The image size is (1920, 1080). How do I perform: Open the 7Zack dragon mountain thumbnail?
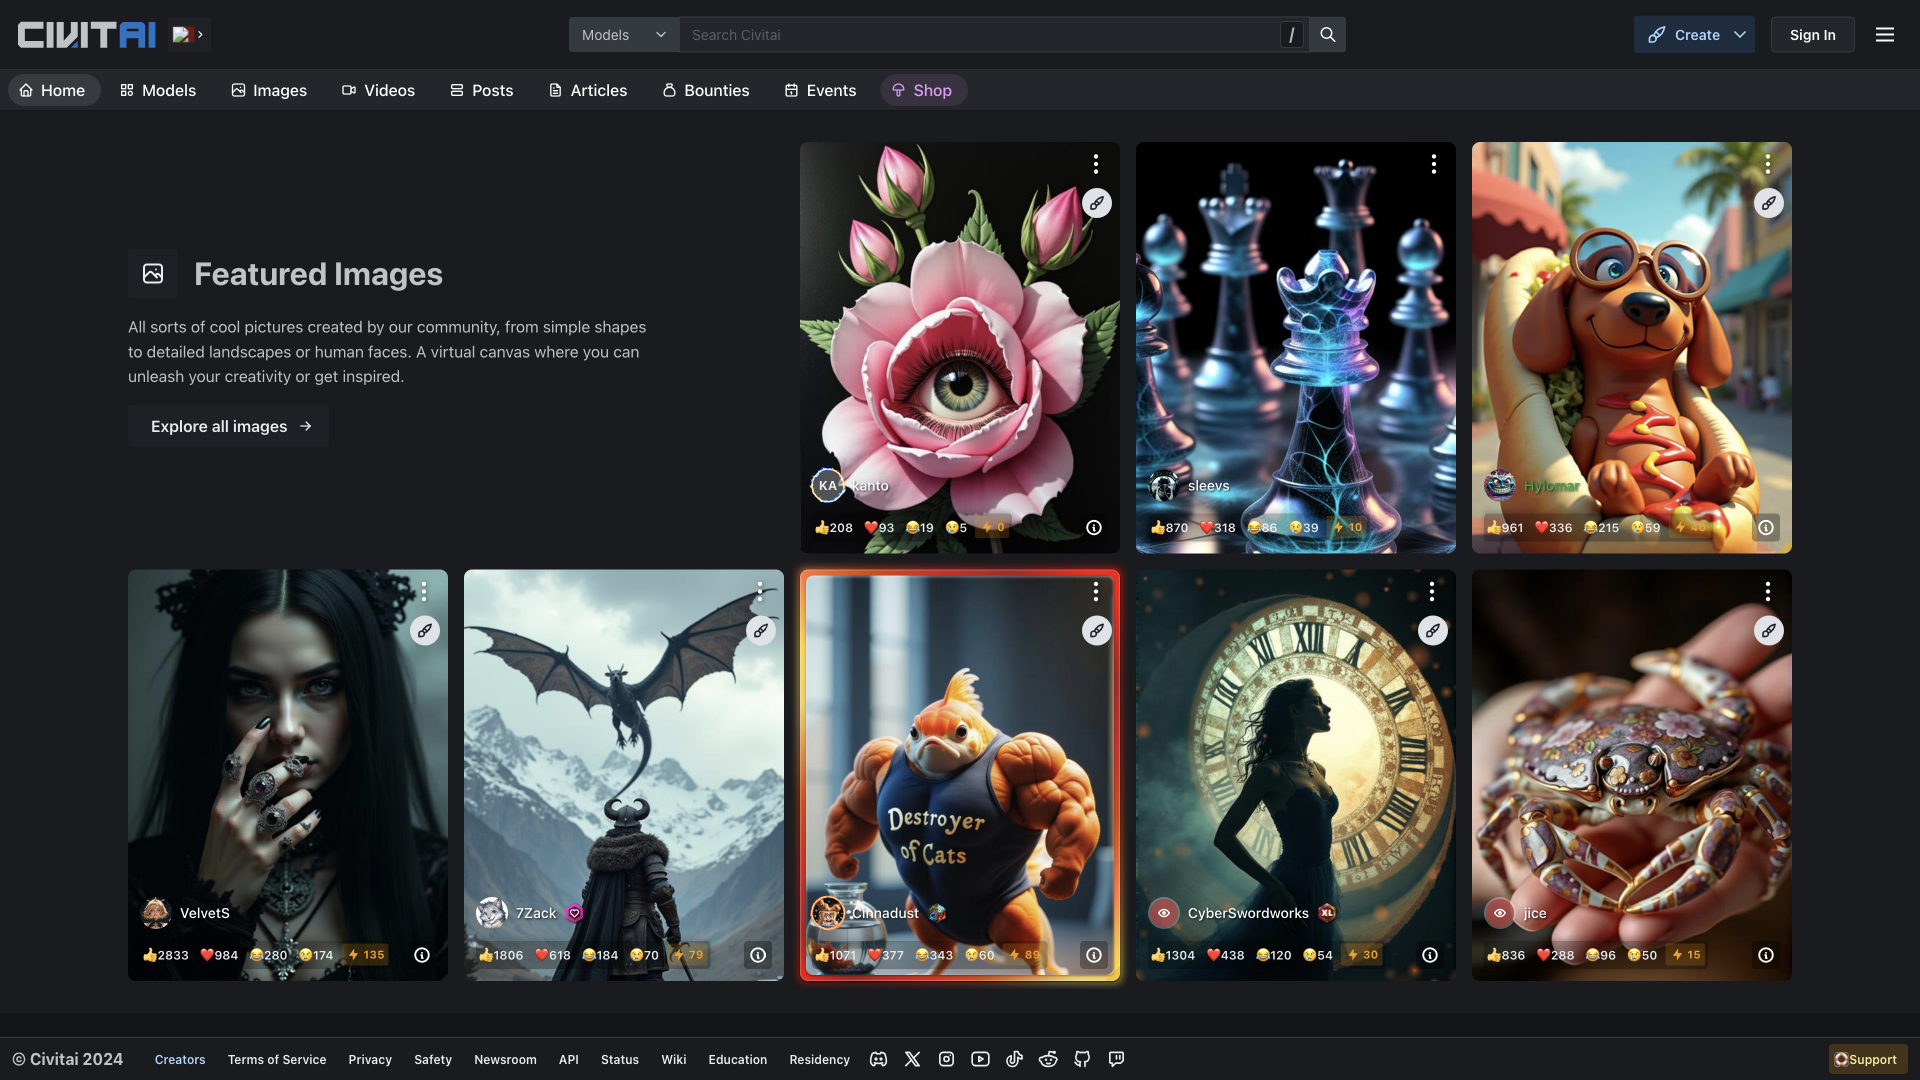(x=624, y=775)
